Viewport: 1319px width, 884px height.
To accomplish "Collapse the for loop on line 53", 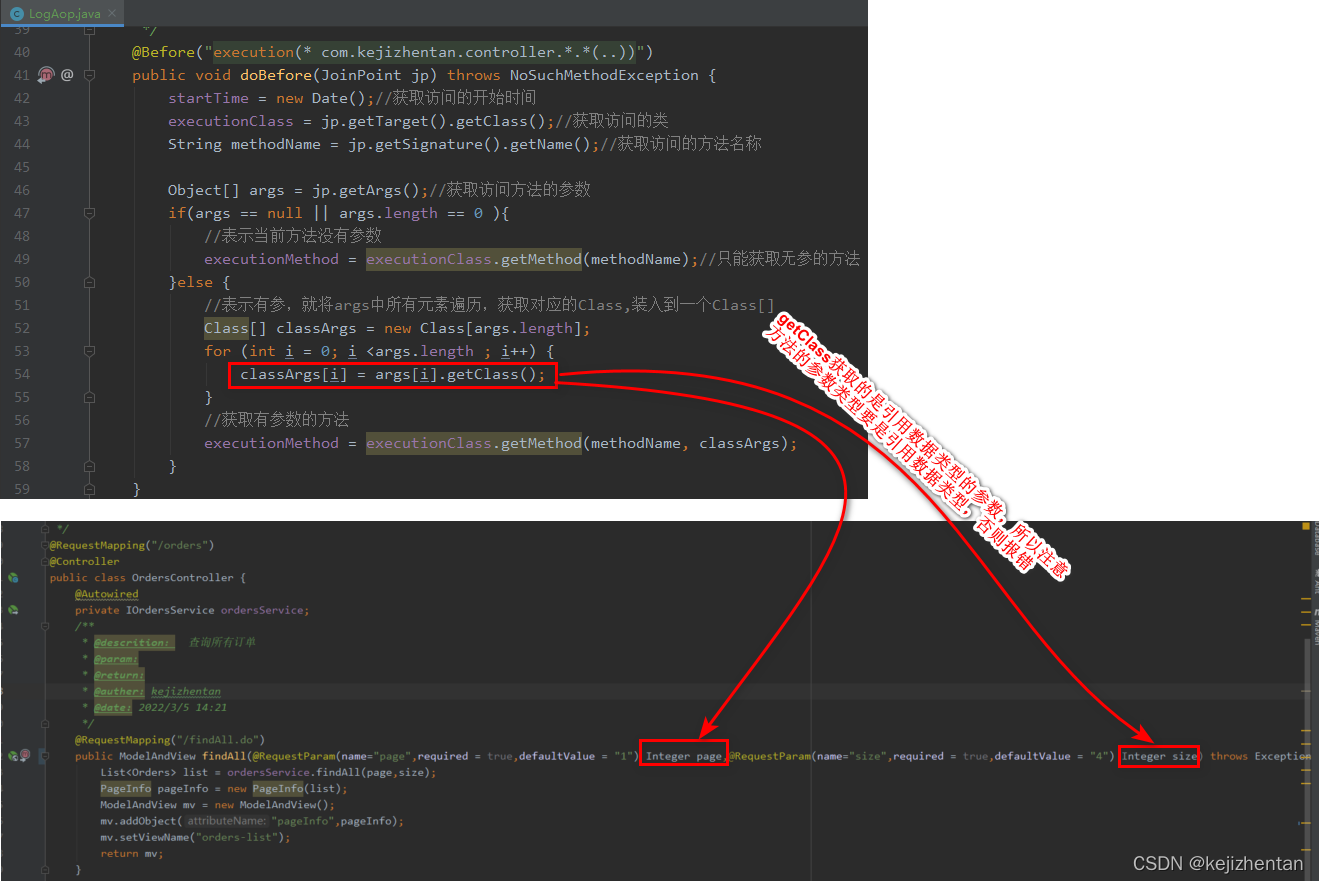I will pos(89,351).
